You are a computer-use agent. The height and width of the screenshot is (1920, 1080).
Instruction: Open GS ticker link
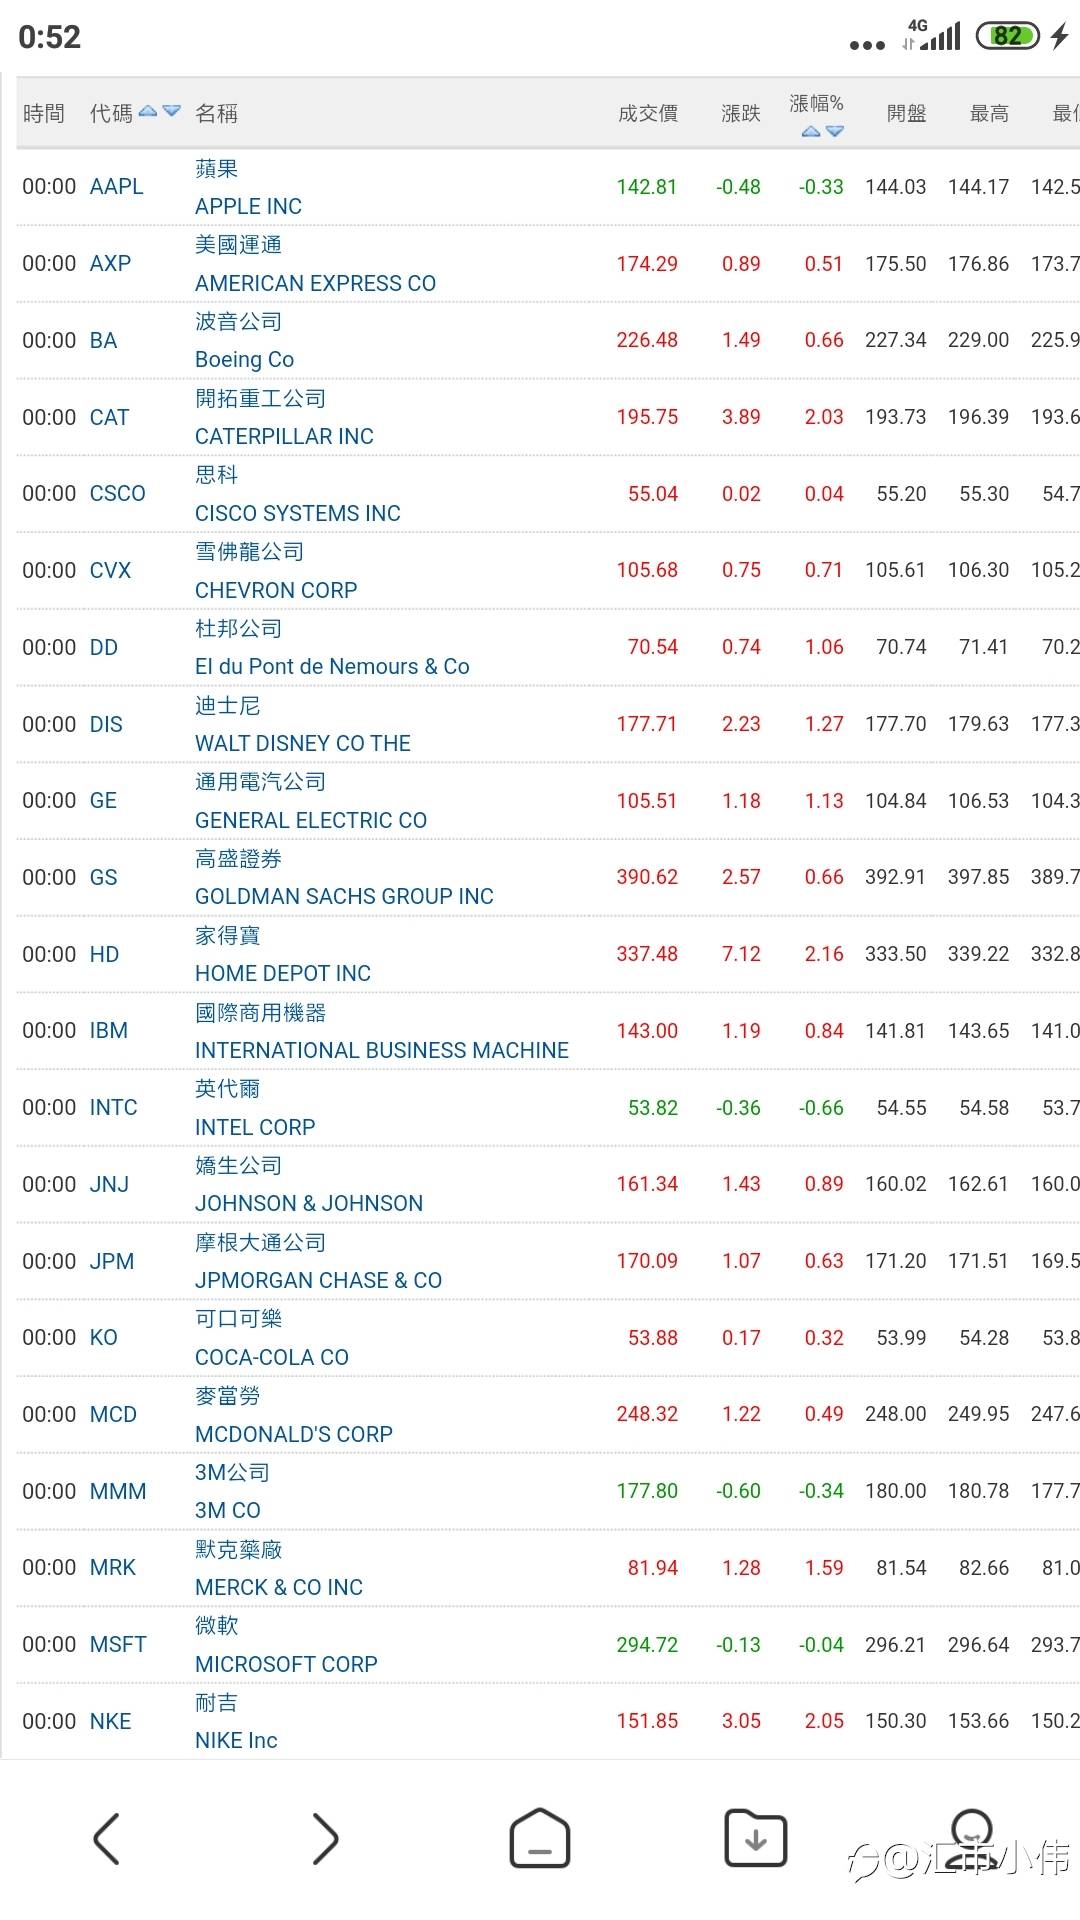click(103, 878)
